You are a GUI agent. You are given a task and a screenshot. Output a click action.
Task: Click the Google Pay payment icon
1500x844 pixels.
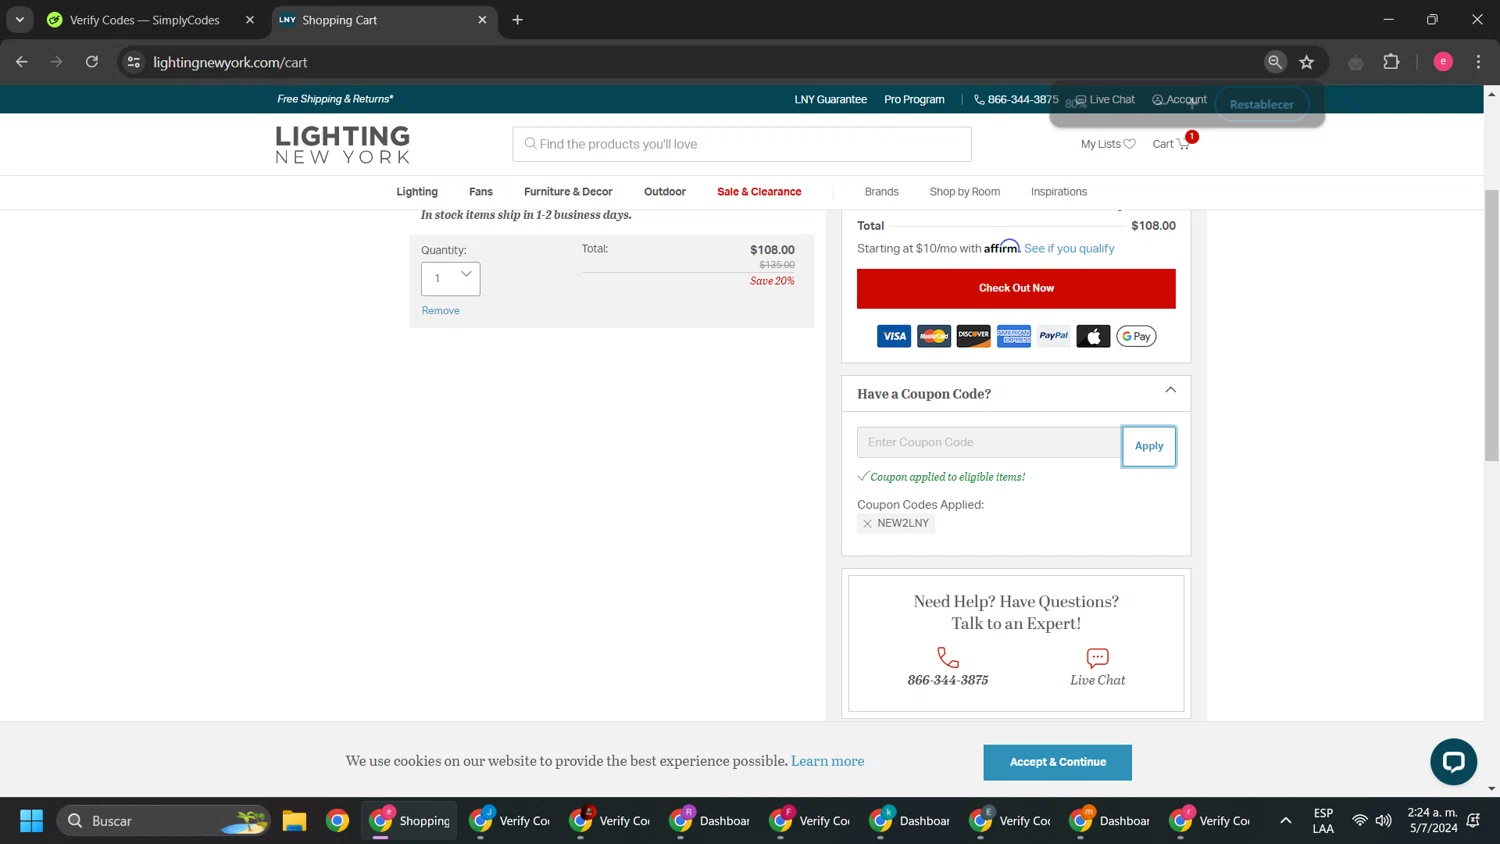1136,336
